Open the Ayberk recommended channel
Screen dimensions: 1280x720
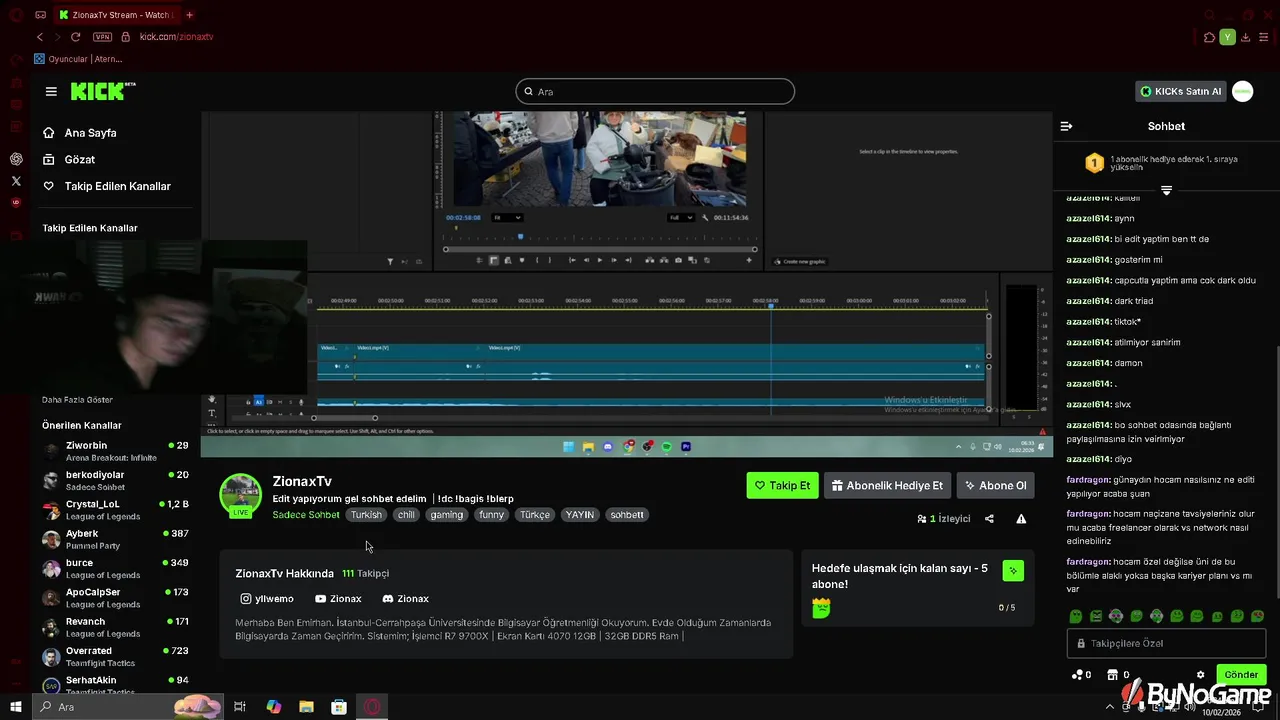point(116,539)
